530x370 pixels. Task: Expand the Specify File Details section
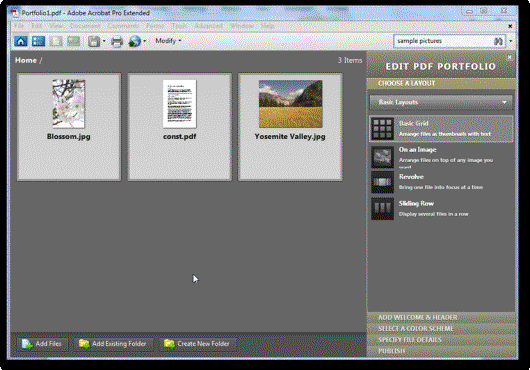[x=441, y=340]
